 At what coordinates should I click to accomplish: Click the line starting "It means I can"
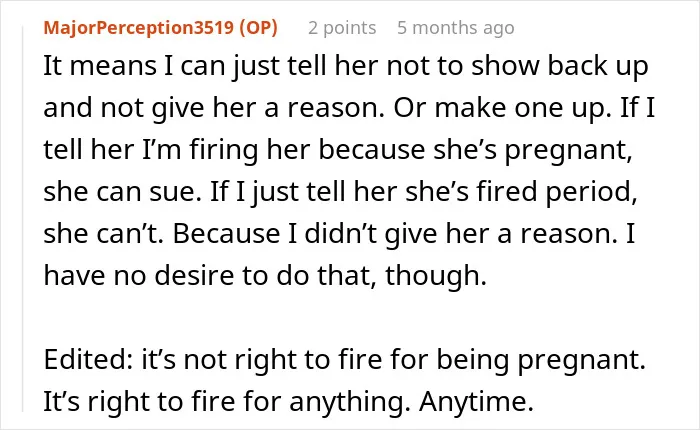[346, 66]
